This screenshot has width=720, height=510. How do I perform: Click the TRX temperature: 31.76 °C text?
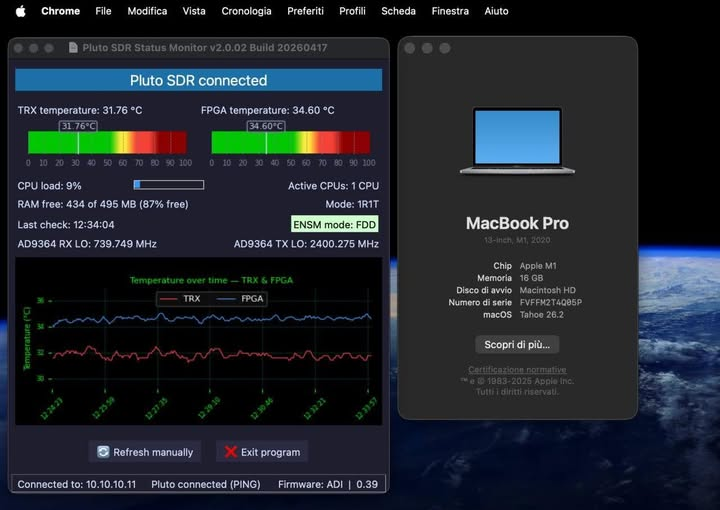point(80,110)
